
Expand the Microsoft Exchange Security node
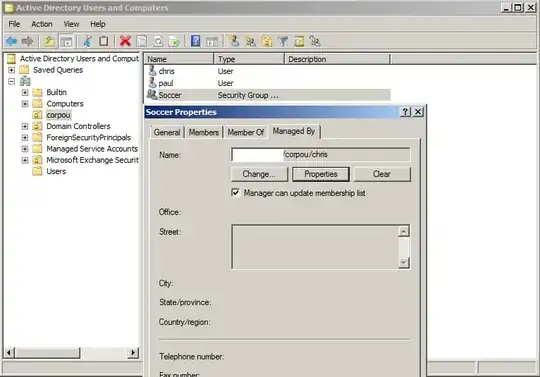[x=25, y=160]
